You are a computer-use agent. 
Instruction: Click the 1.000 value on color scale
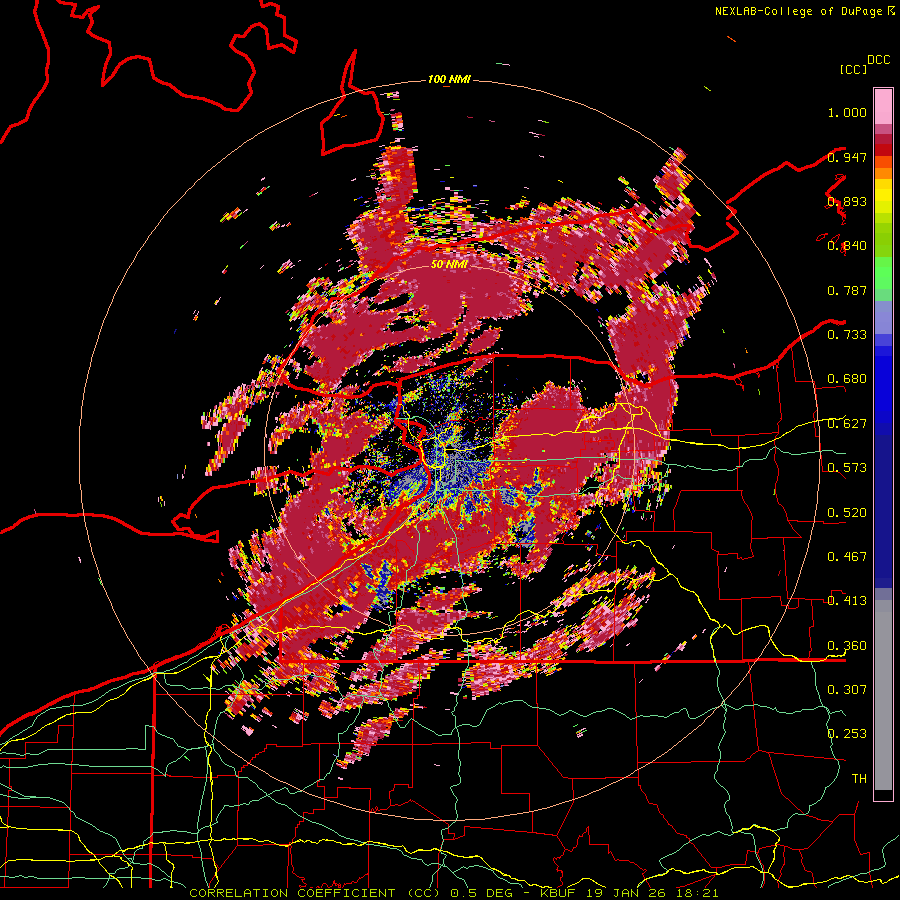click(x=847, y=112)
